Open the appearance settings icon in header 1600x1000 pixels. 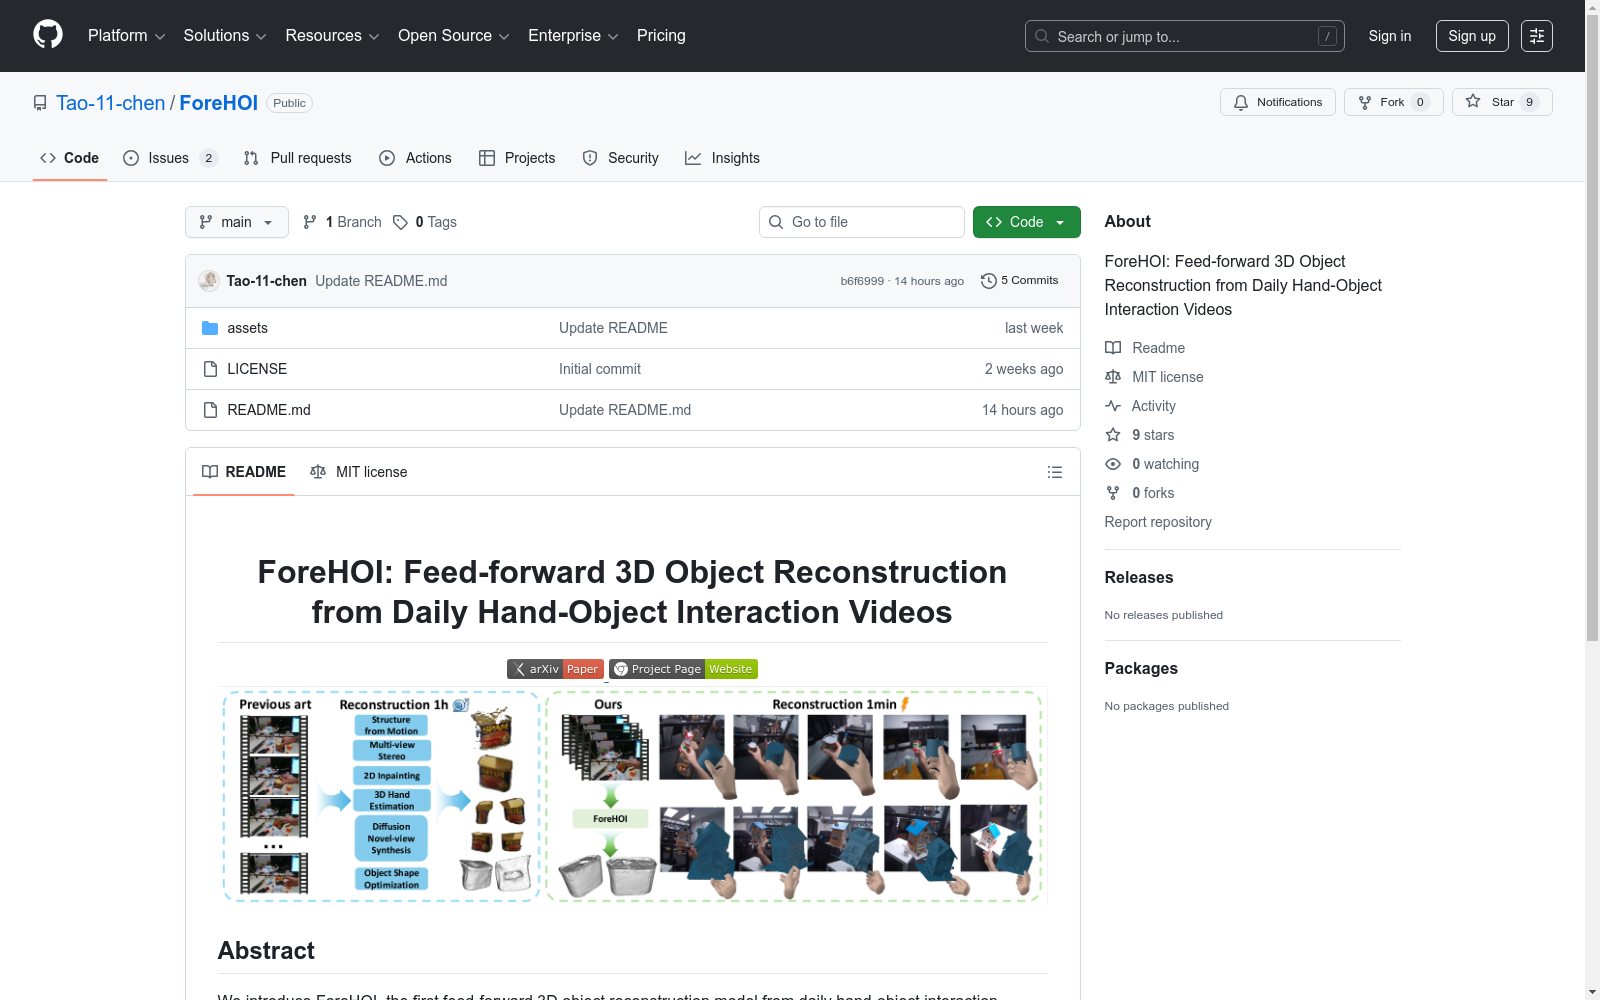pyautogui.click(x=1536, y=36)
